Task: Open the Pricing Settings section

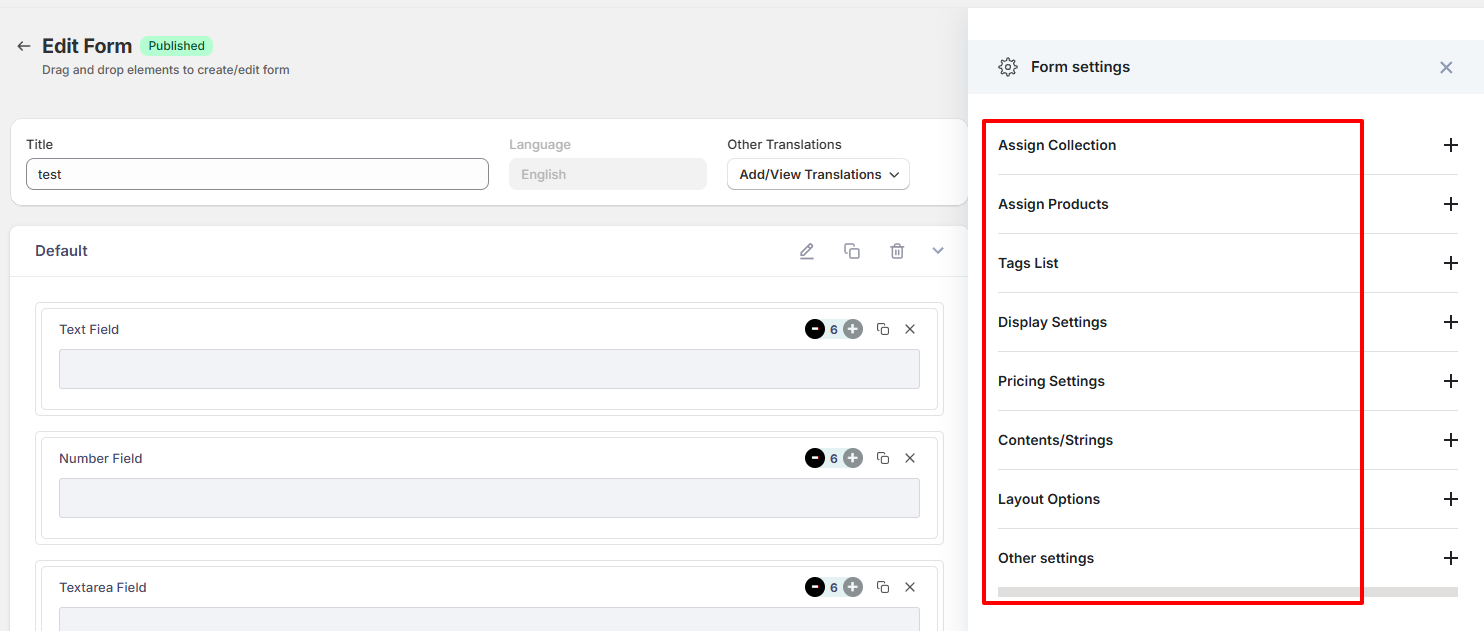Action: (1450, 381)
